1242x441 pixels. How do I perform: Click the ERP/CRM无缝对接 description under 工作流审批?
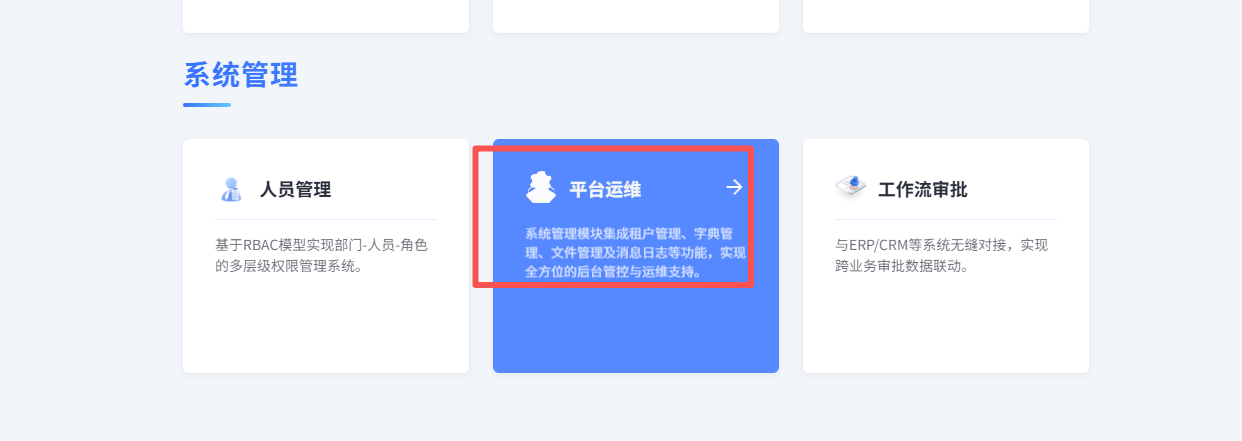point(941,256)
